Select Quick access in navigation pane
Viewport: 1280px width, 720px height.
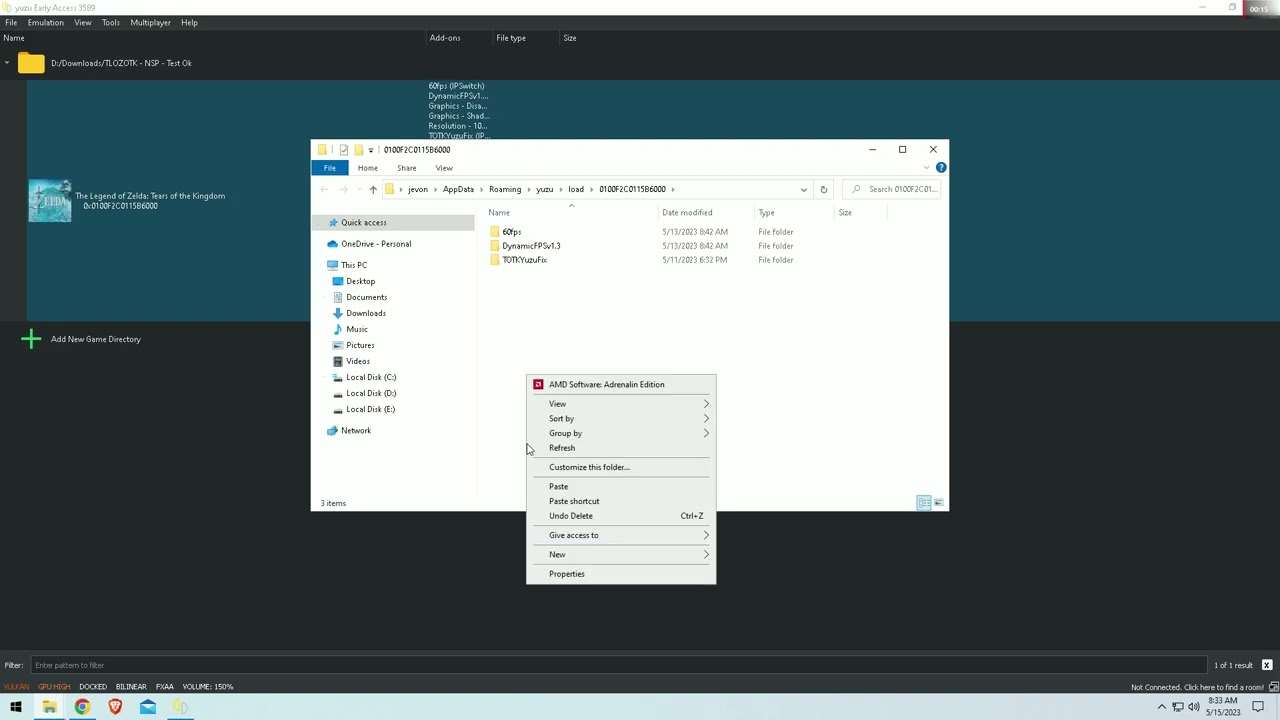point(363,222)
